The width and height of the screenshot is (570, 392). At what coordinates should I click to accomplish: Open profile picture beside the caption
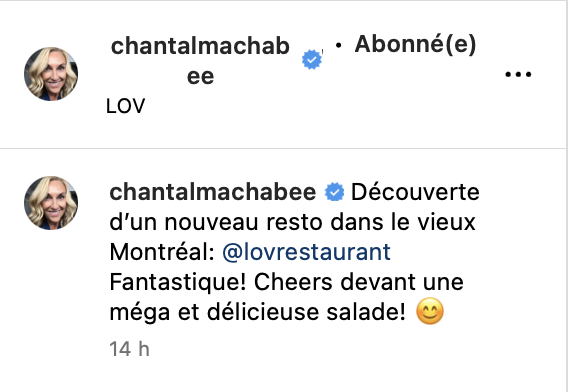tap(51, 203)
